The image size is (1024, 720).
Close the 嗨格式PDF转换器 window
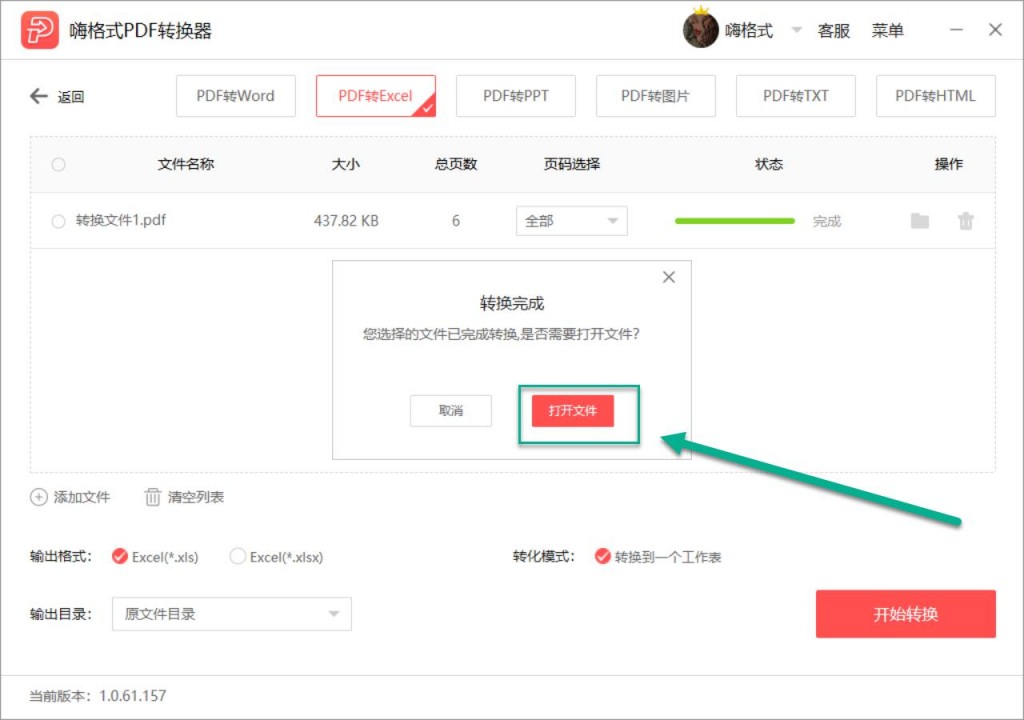pyautogui.click(x=995, y=30)
